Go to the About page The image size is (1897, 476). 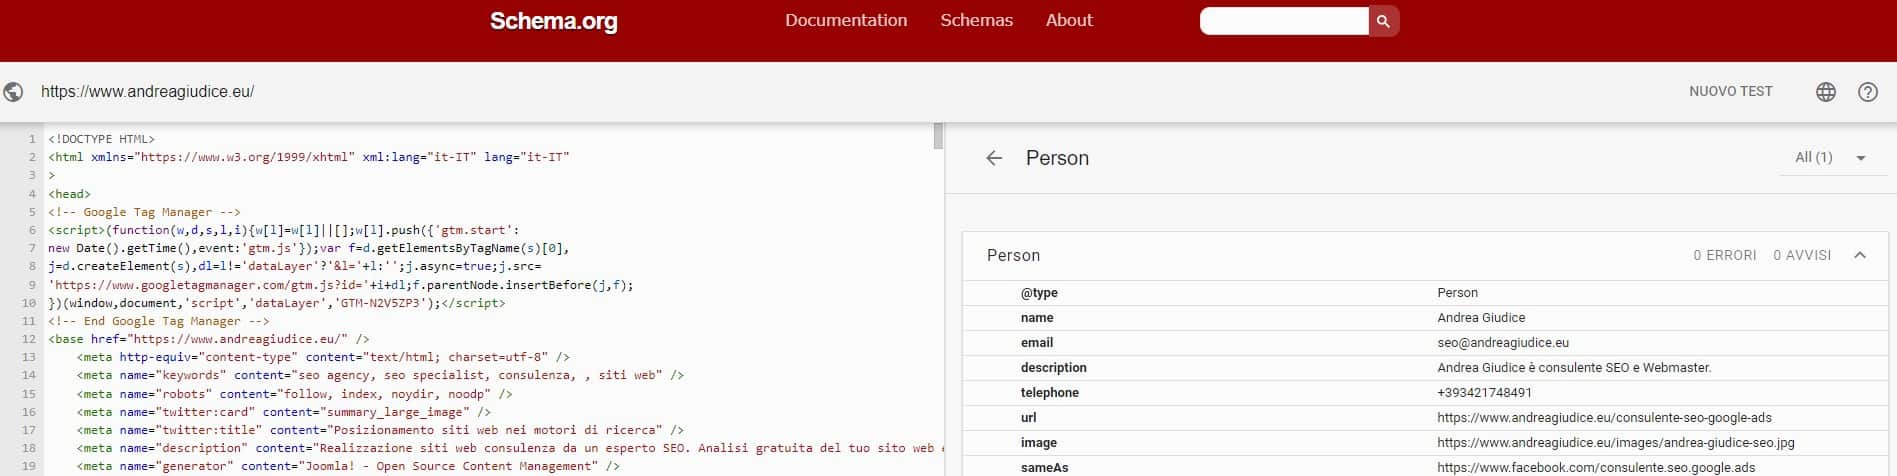coord(1068,20)
